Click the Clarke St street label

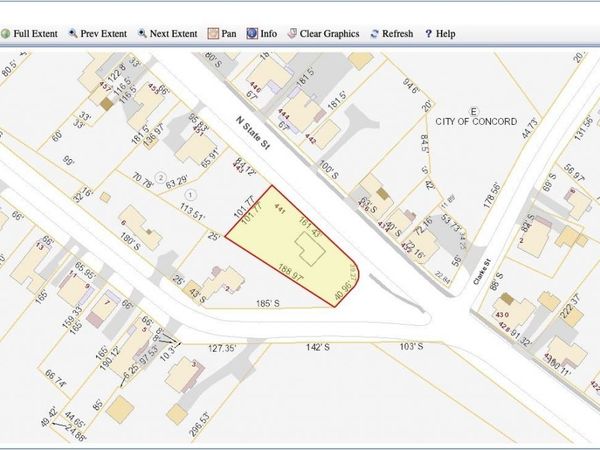[x=482, y=271]
